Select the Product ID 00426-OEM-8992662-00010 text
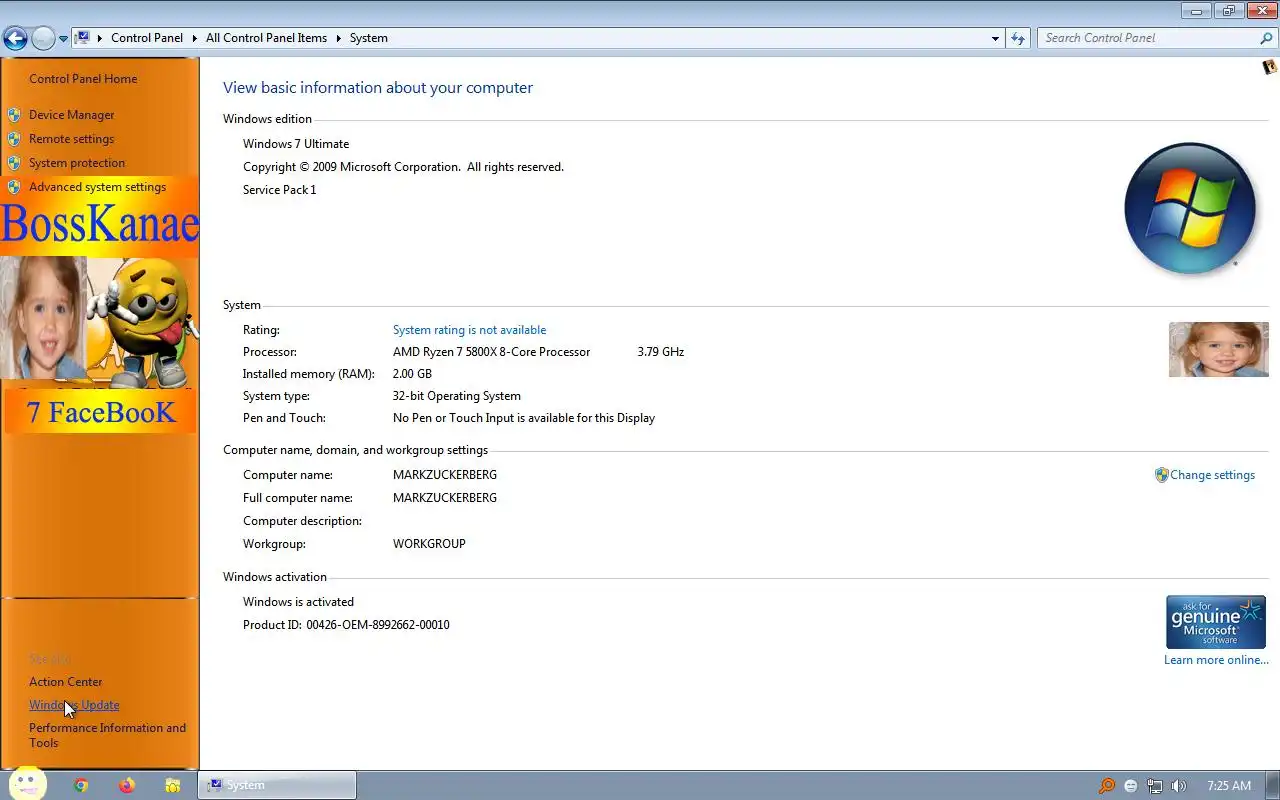1280x800 pixels. coord(346,625)
